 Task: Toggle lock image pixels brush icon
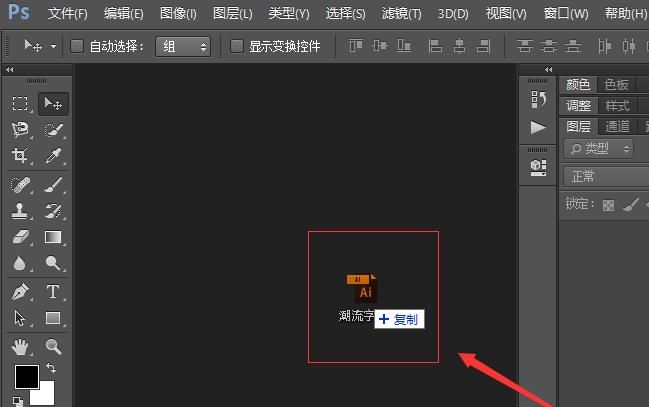pyautogui.click(x=630, y=205)
